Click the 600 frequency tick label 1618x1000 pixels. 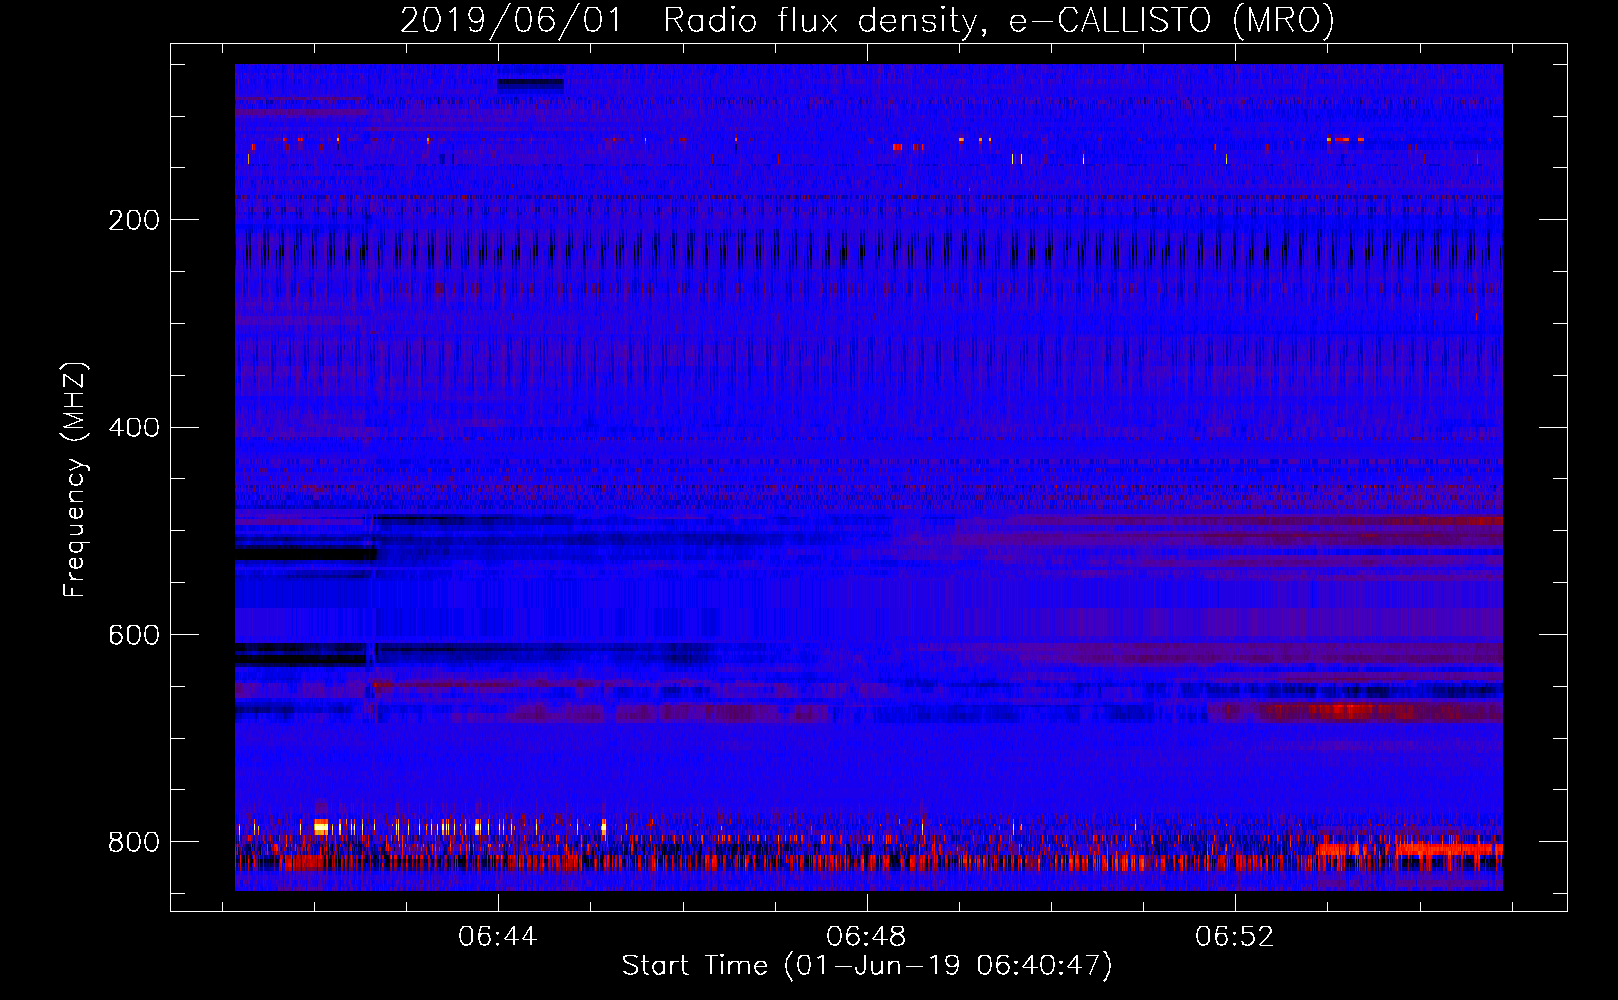point(134,635)
